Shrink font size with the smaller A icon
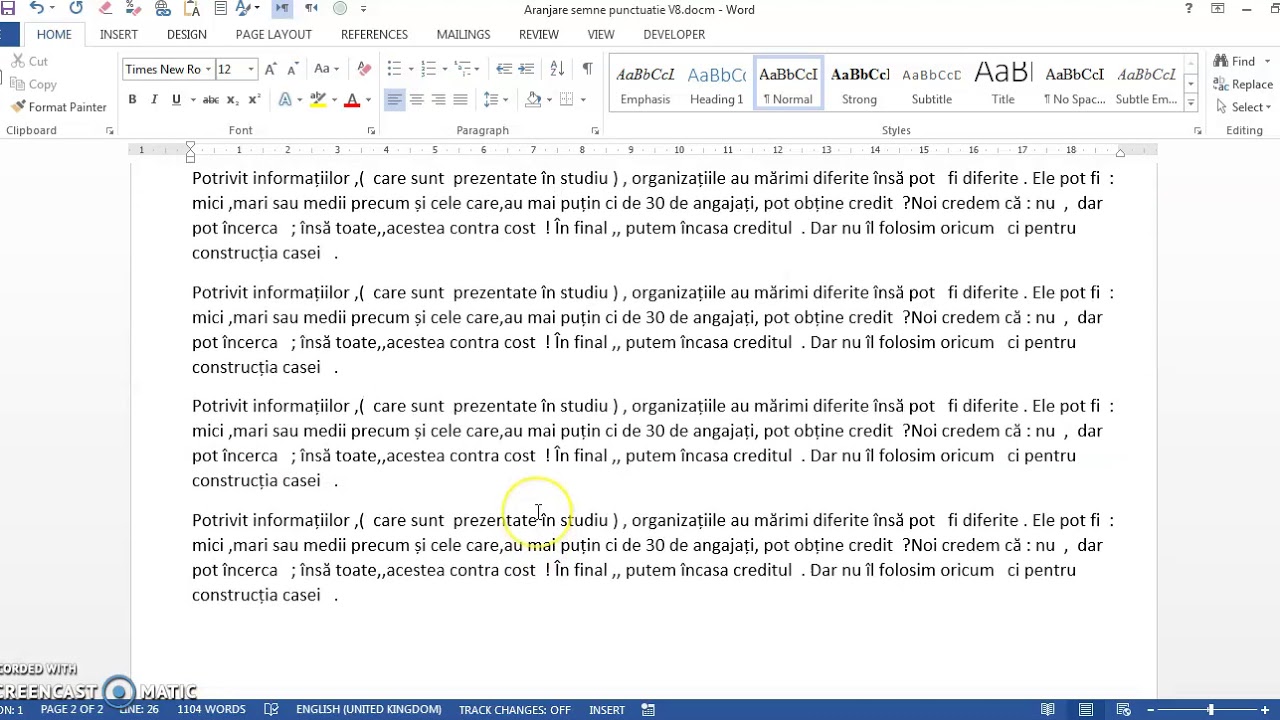The image size is (1280, 720). pos(292,69)
